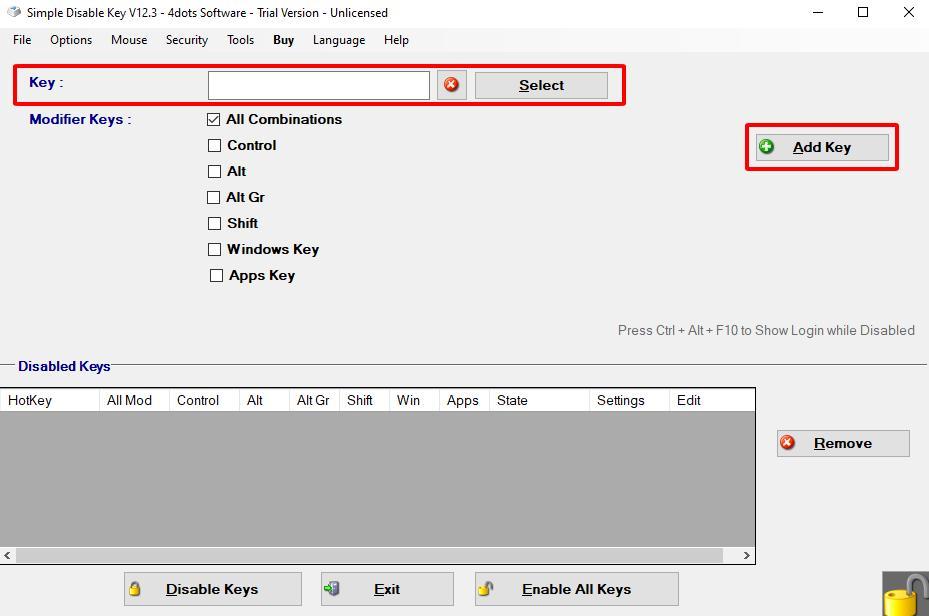Click the Select button to choose a key
Image resolution: width=929 pixels, height=616 pixels.
click(540, 85)
